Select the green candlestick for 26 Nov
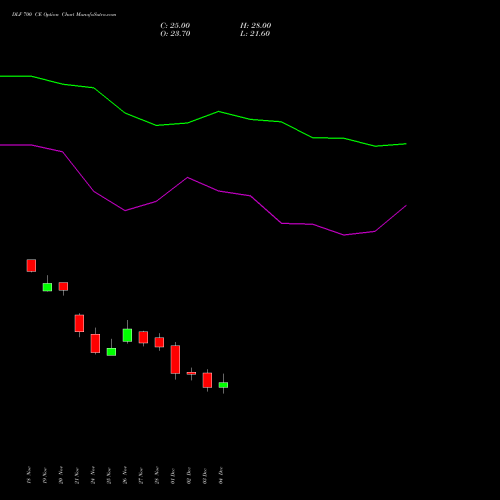Image resolution: width=500 pixels, height=500 pixels. pos(127,335)
